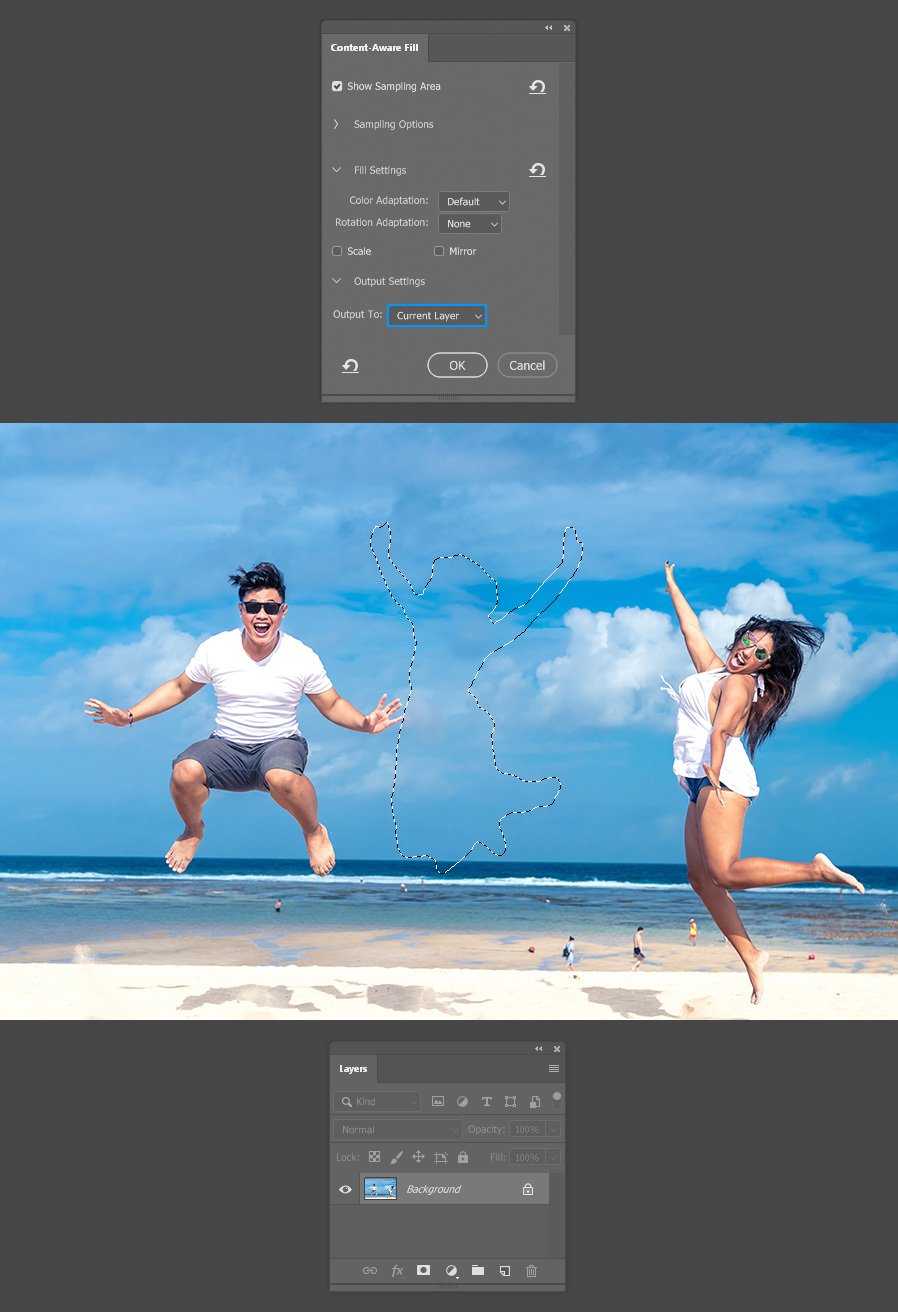The height and width of the screenshot is (1312, 898).
Task: Enable the Scale checkbox
Action: [x=337, y=251]
